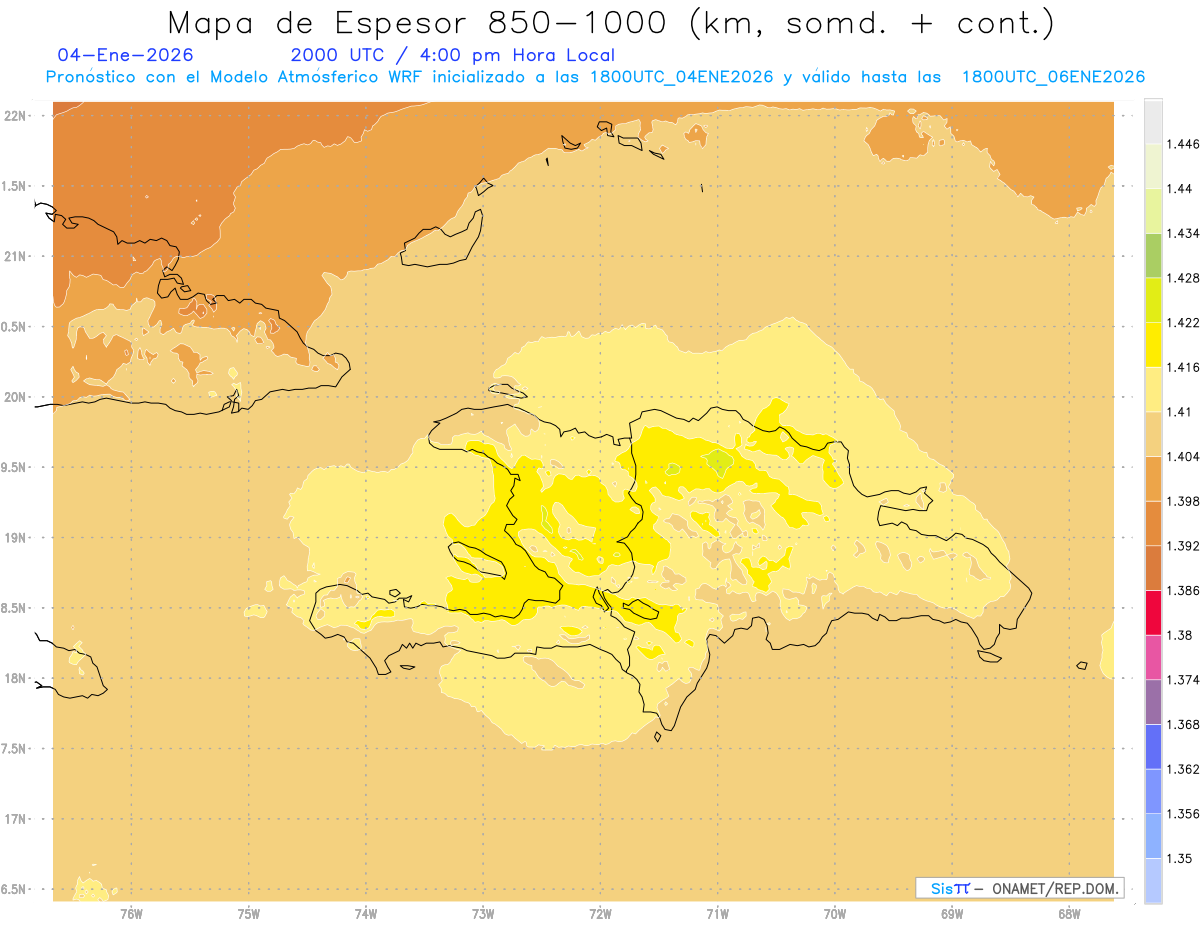Click the legend value 1.368
This screenshot has width=1200, height=927.
[1183, 724]
